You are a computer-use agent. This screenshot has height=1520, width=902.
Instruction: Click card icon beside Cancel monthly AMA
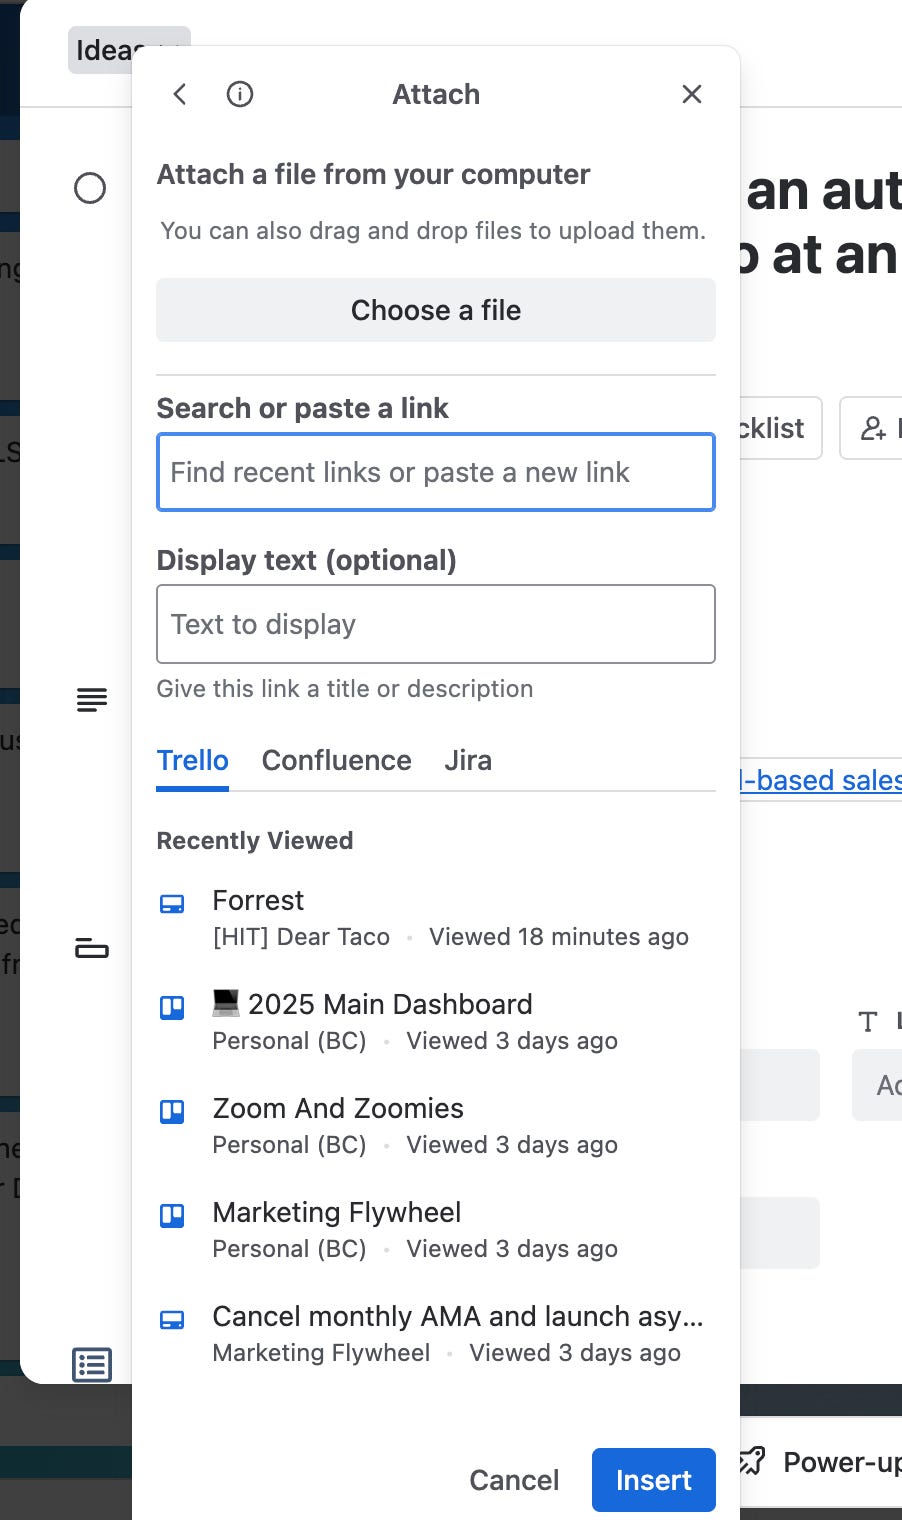pos(172,1320)
